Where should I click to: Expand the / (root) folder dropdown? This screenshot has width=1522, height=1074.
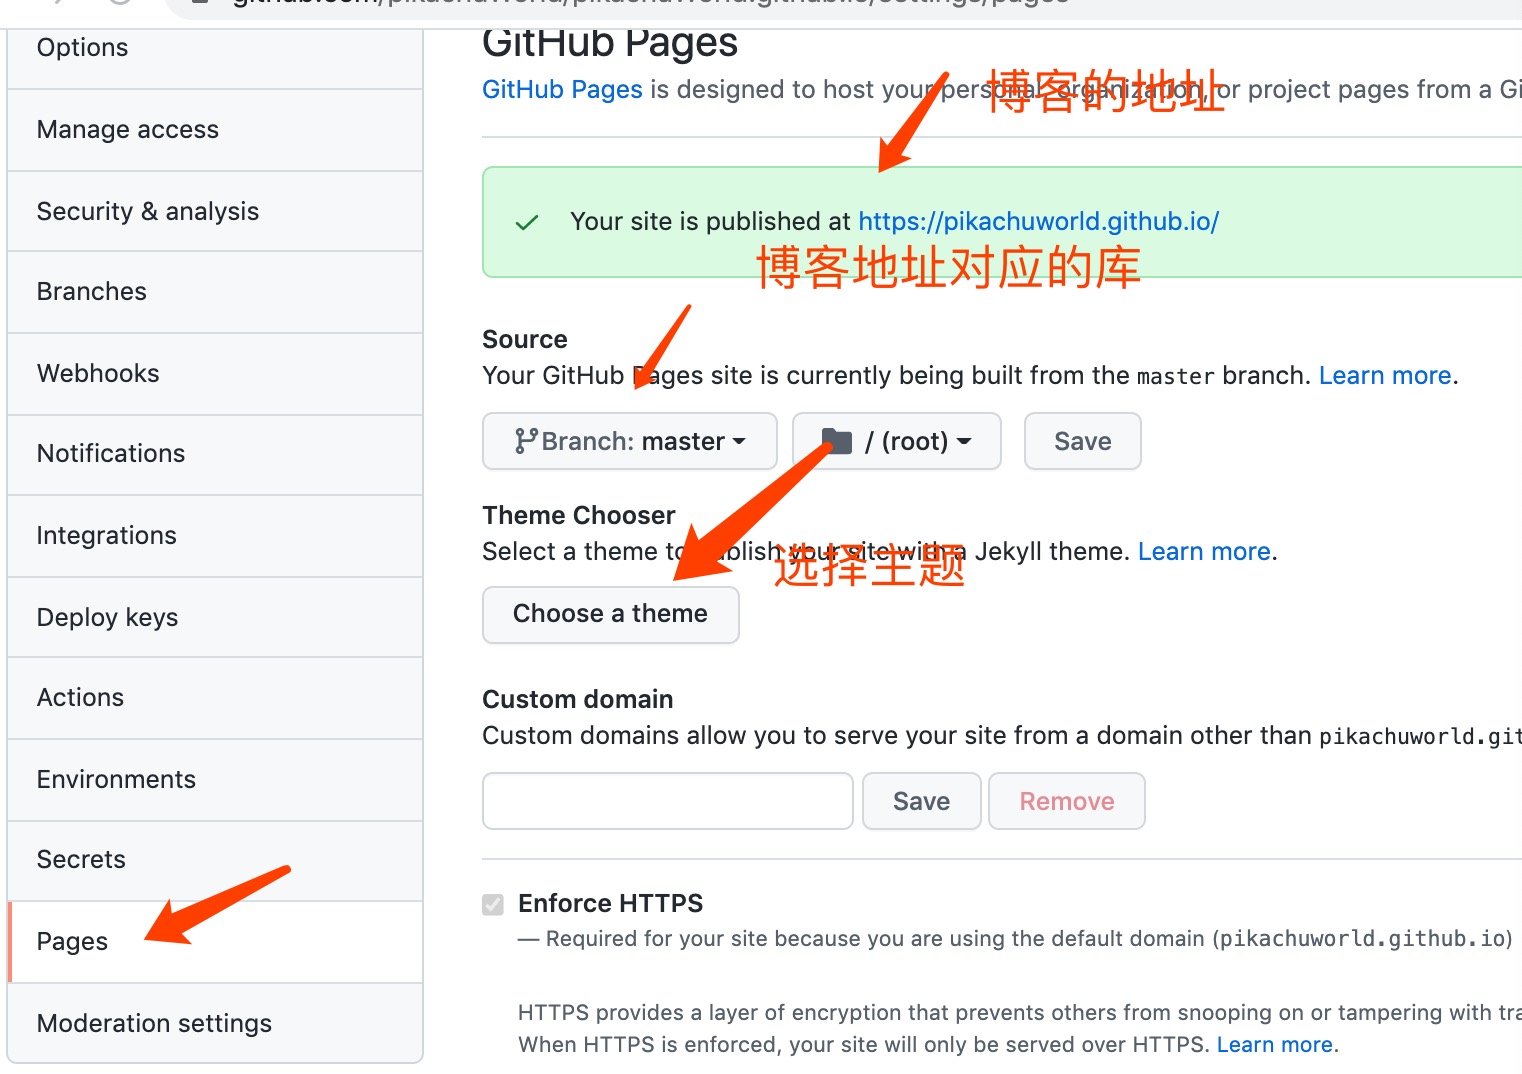click(x=897, y=441)
